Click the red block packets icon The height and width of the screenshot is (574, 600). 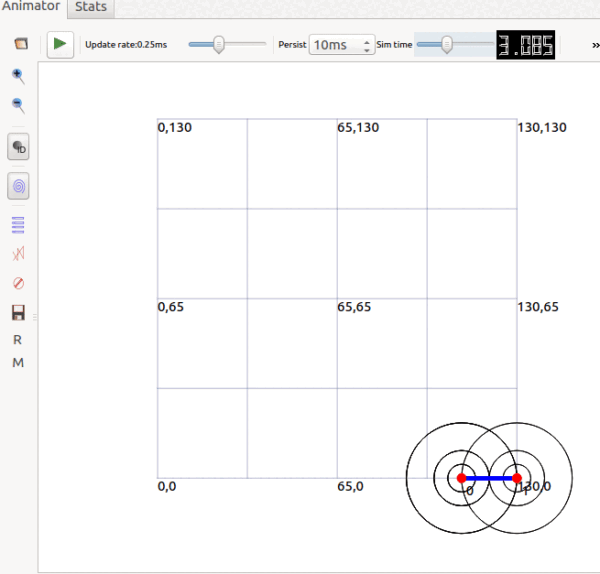(18, 284)
